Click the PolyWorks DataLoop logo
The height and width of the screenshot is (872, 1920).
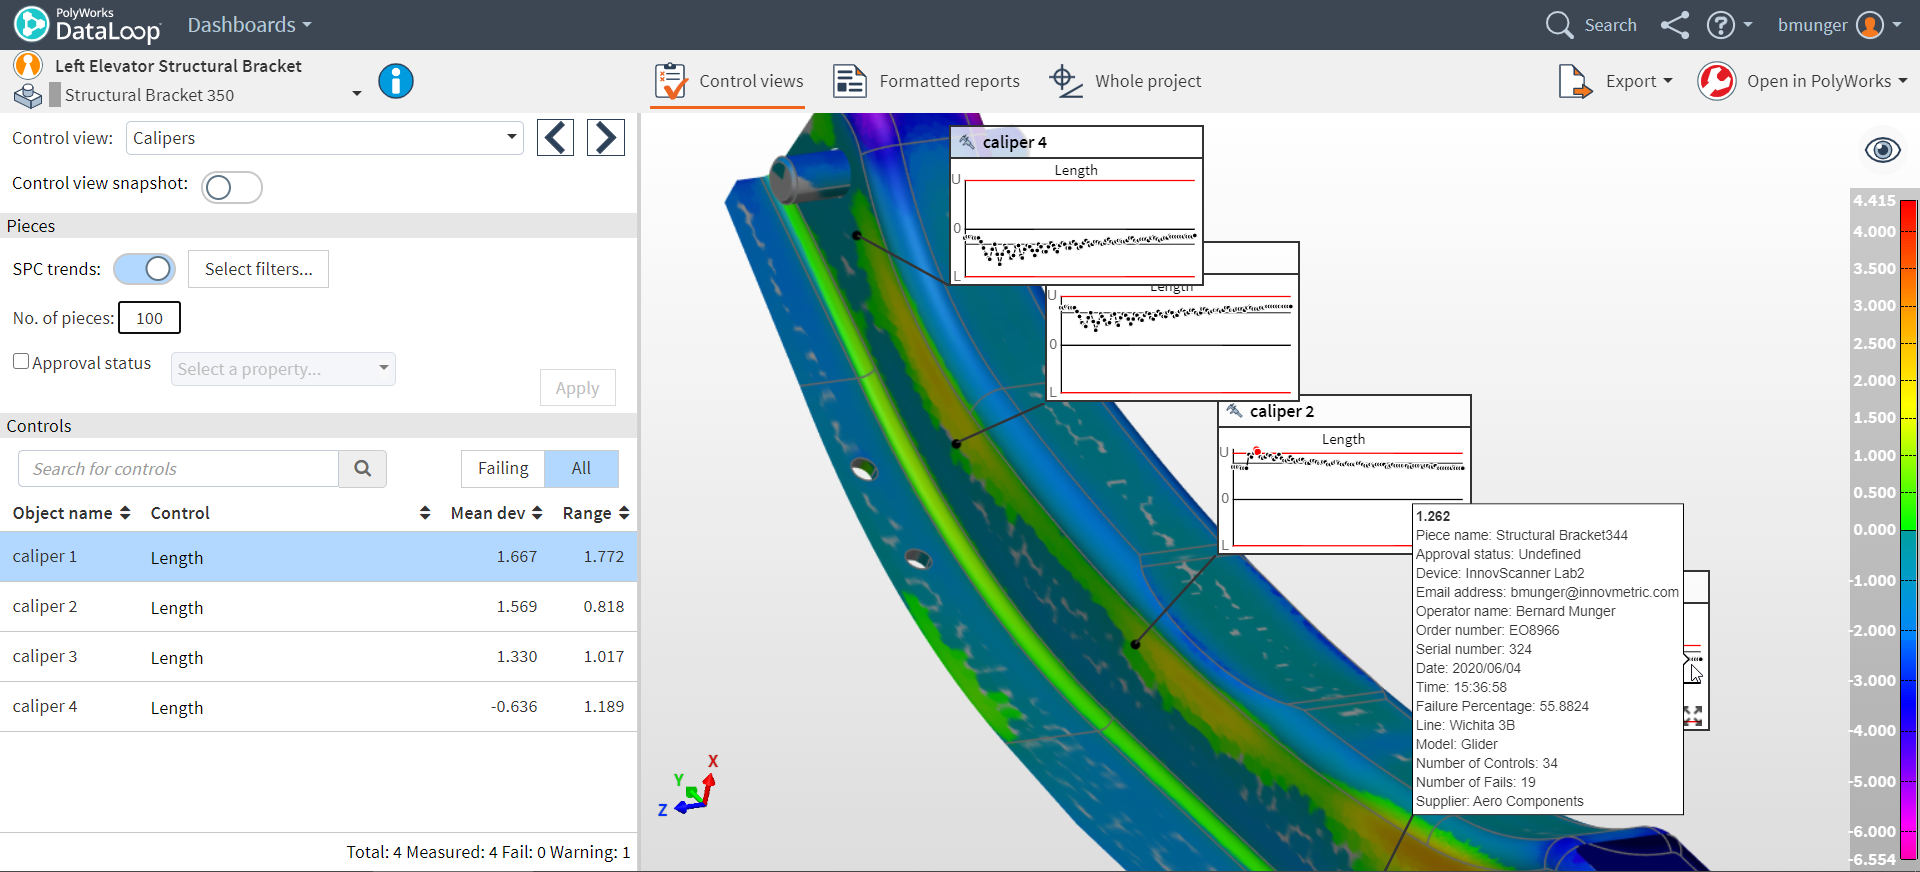tap(87, 25)
